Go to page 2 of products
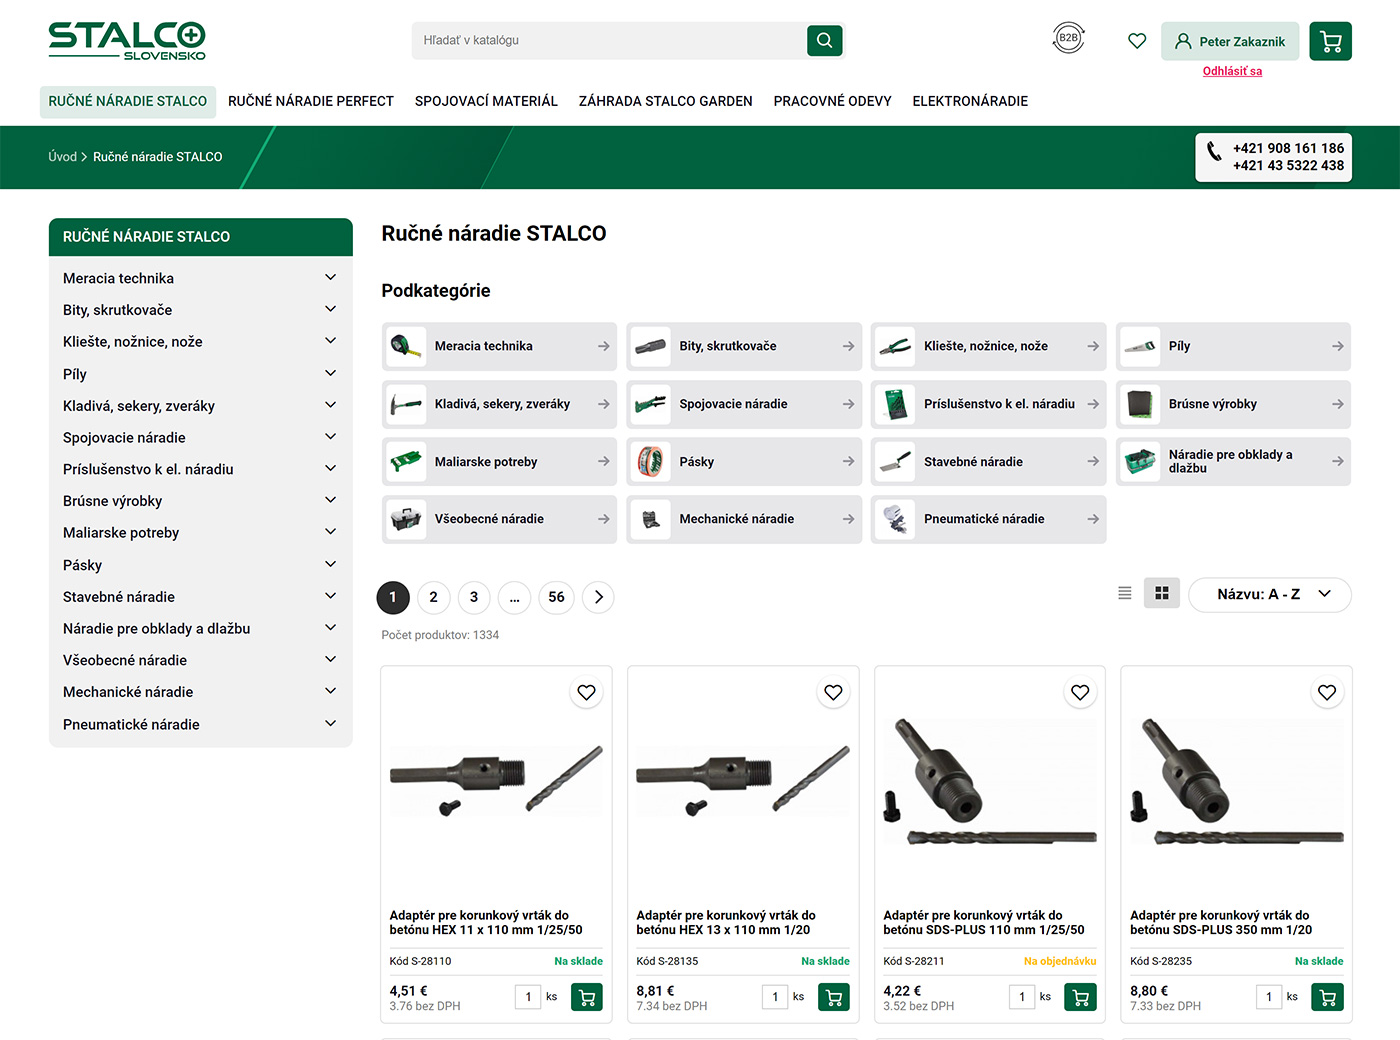 [x=433, y=597]
